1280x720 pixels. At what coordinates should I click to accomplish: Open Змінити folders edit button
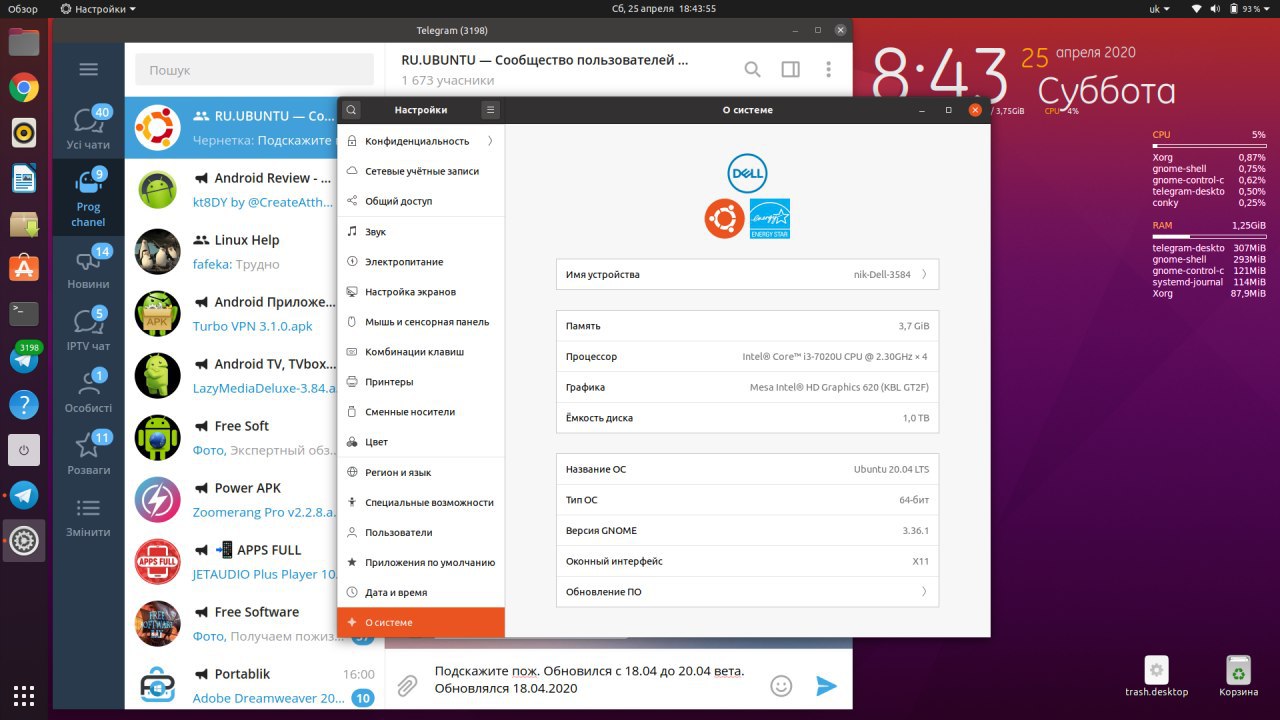pos(88,516)
